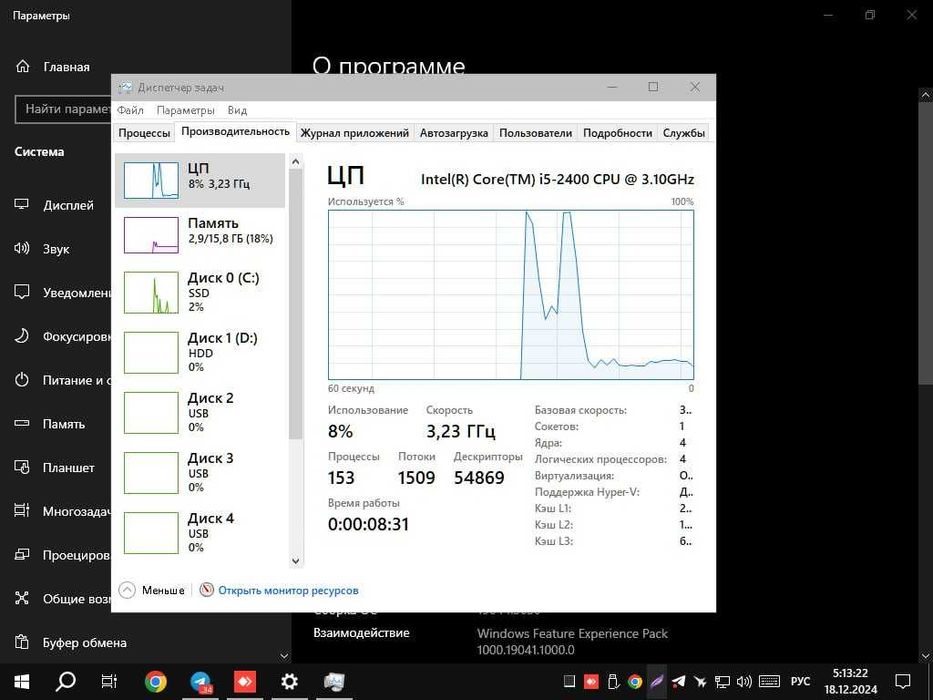
Task: Click the device list scrollbar thumb
Action: click(x=296, y=304)
